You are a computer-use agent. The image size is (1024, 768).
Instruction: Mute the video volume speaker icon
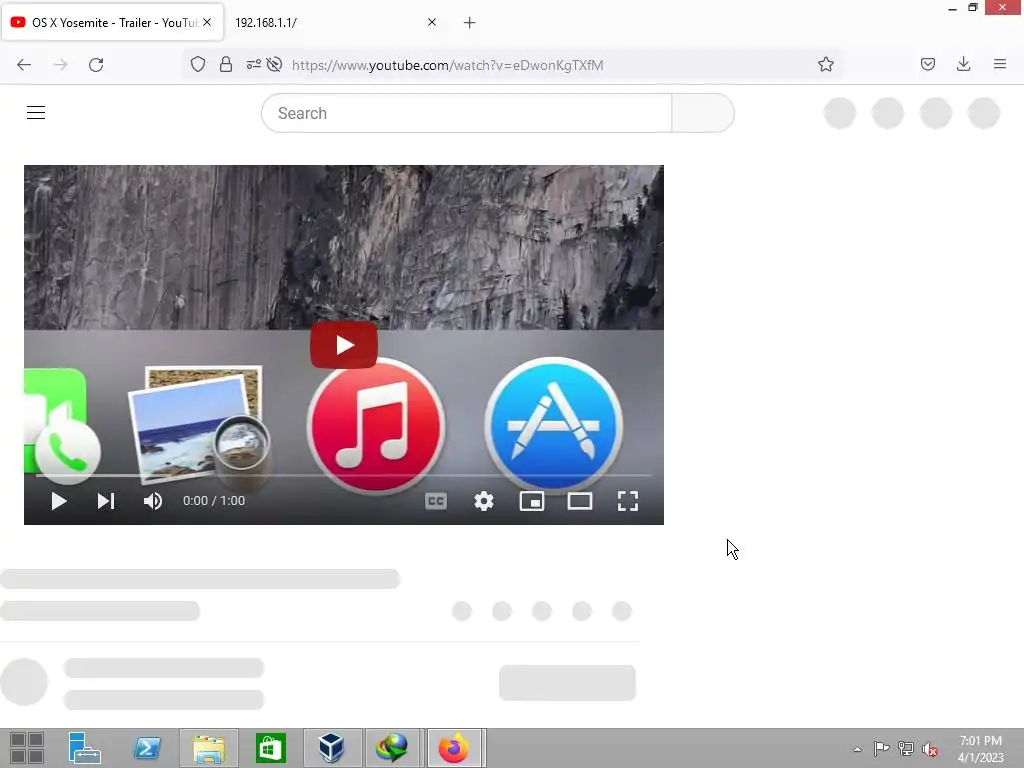pos(153,501)
